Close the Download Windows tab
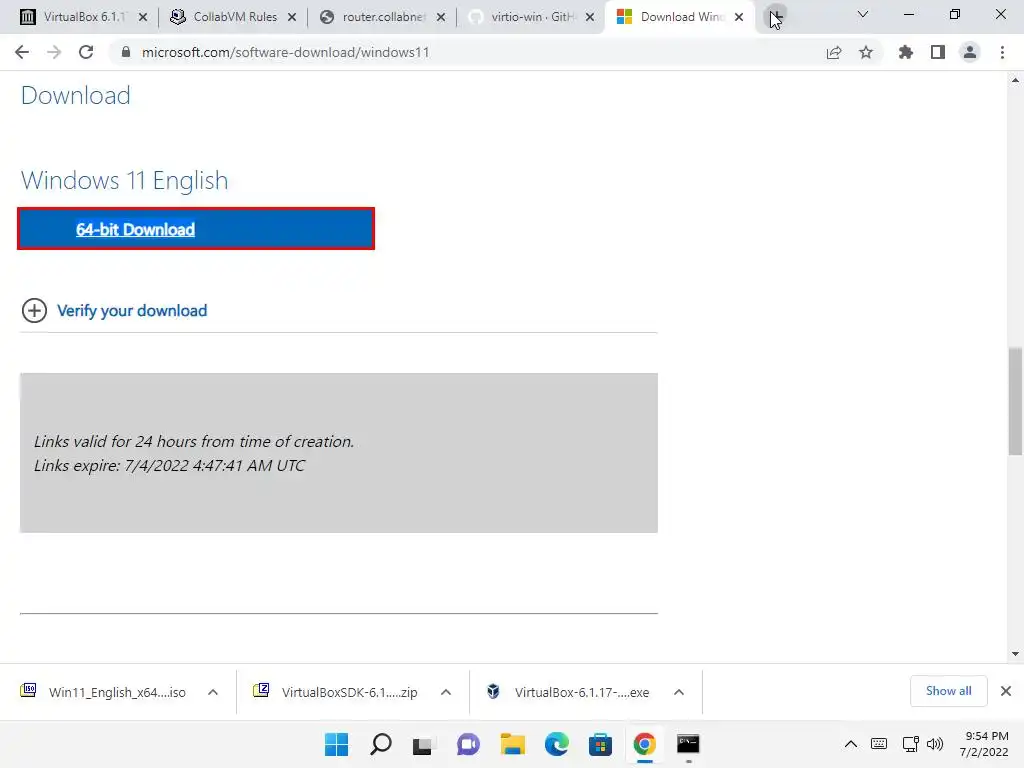 click(x=739, y=17)
